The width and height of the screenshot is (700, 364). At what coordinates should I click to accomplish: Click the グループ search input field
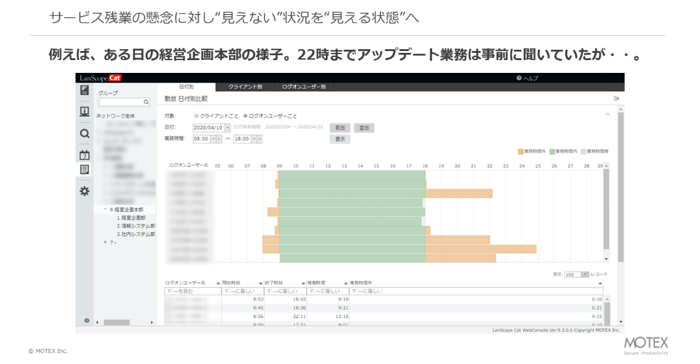124,102
